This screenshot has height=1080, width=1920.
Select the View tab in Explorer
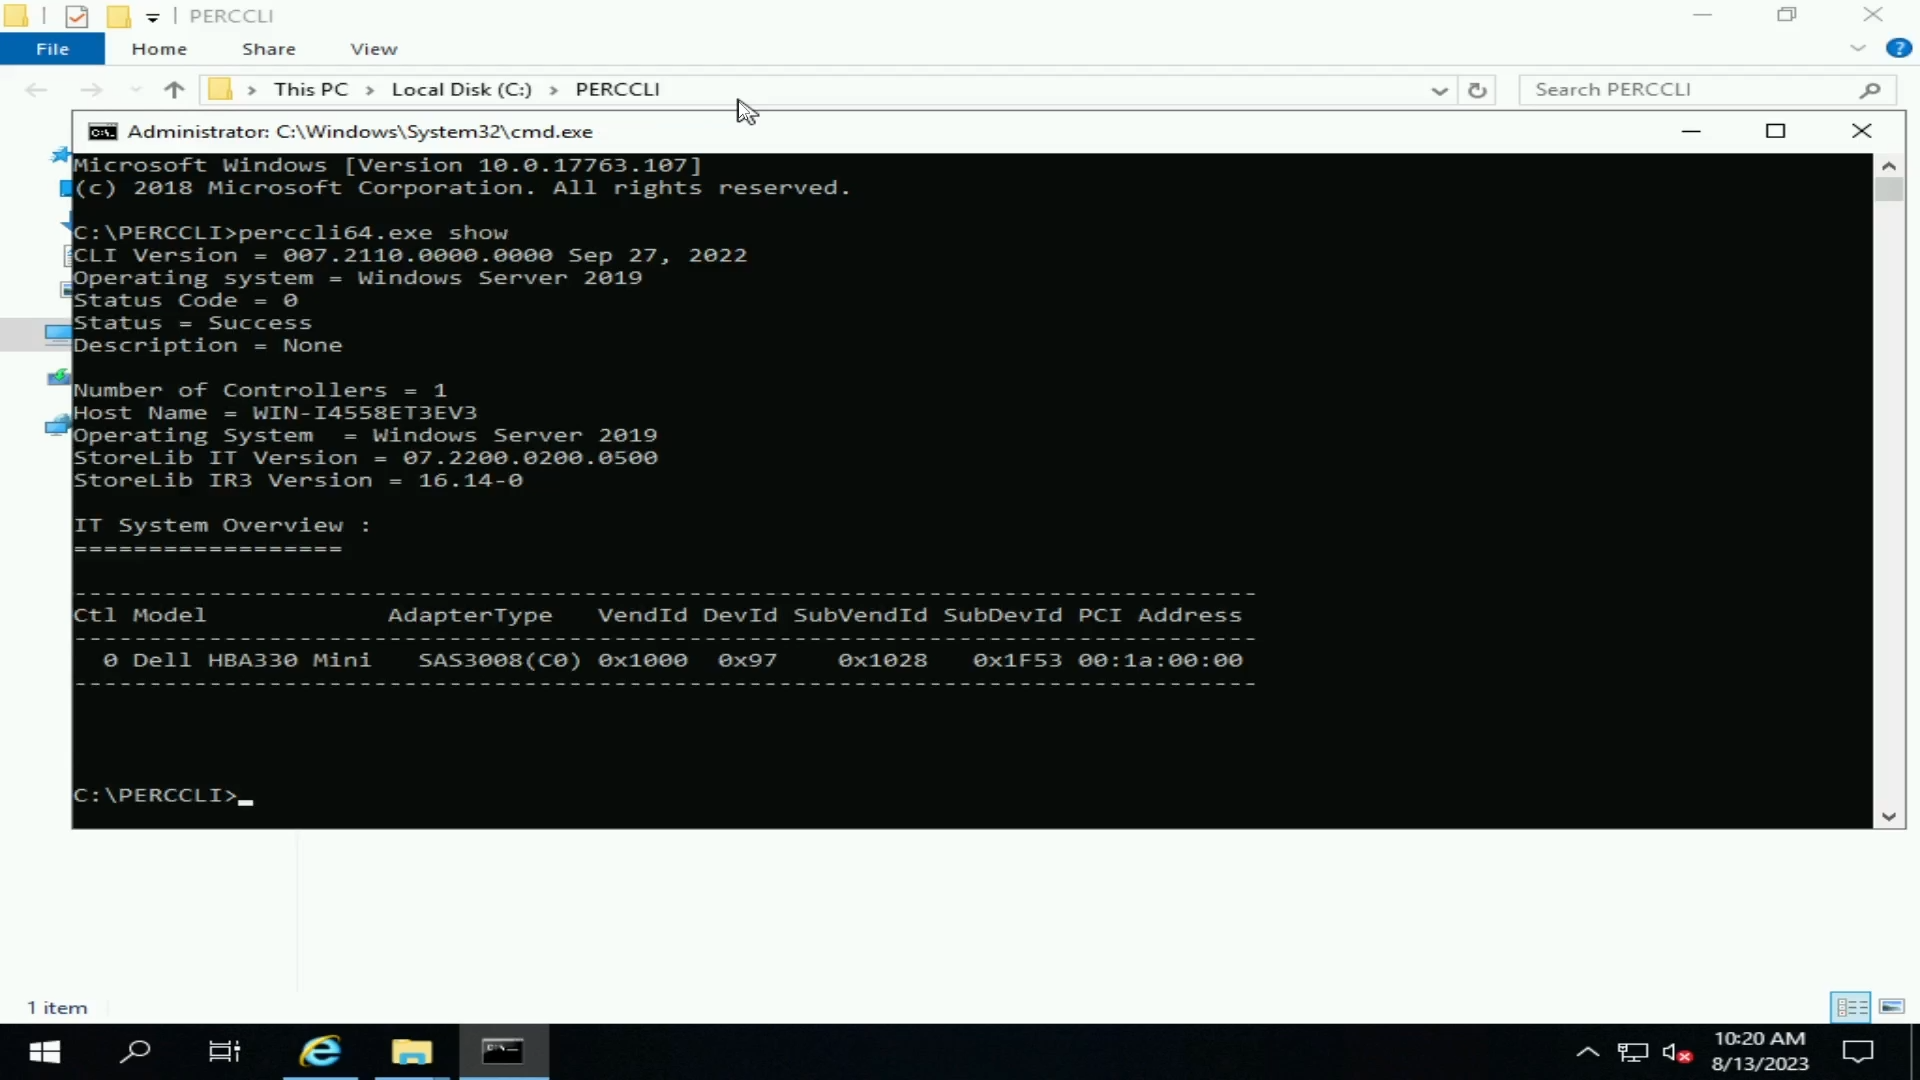coord(373,49)
